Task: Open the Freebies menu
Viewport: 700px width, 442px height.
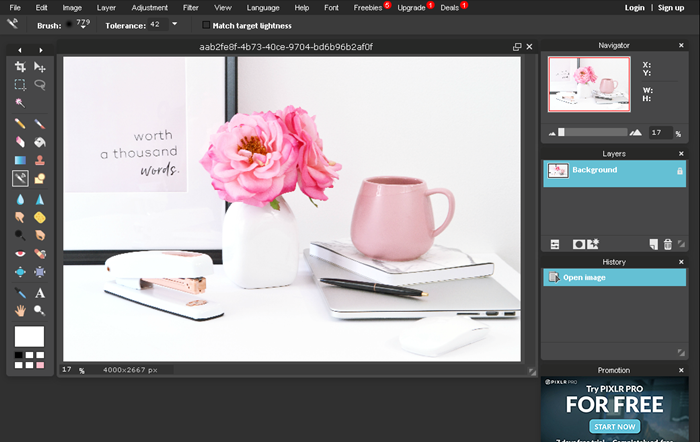Action: click(368, 8)
